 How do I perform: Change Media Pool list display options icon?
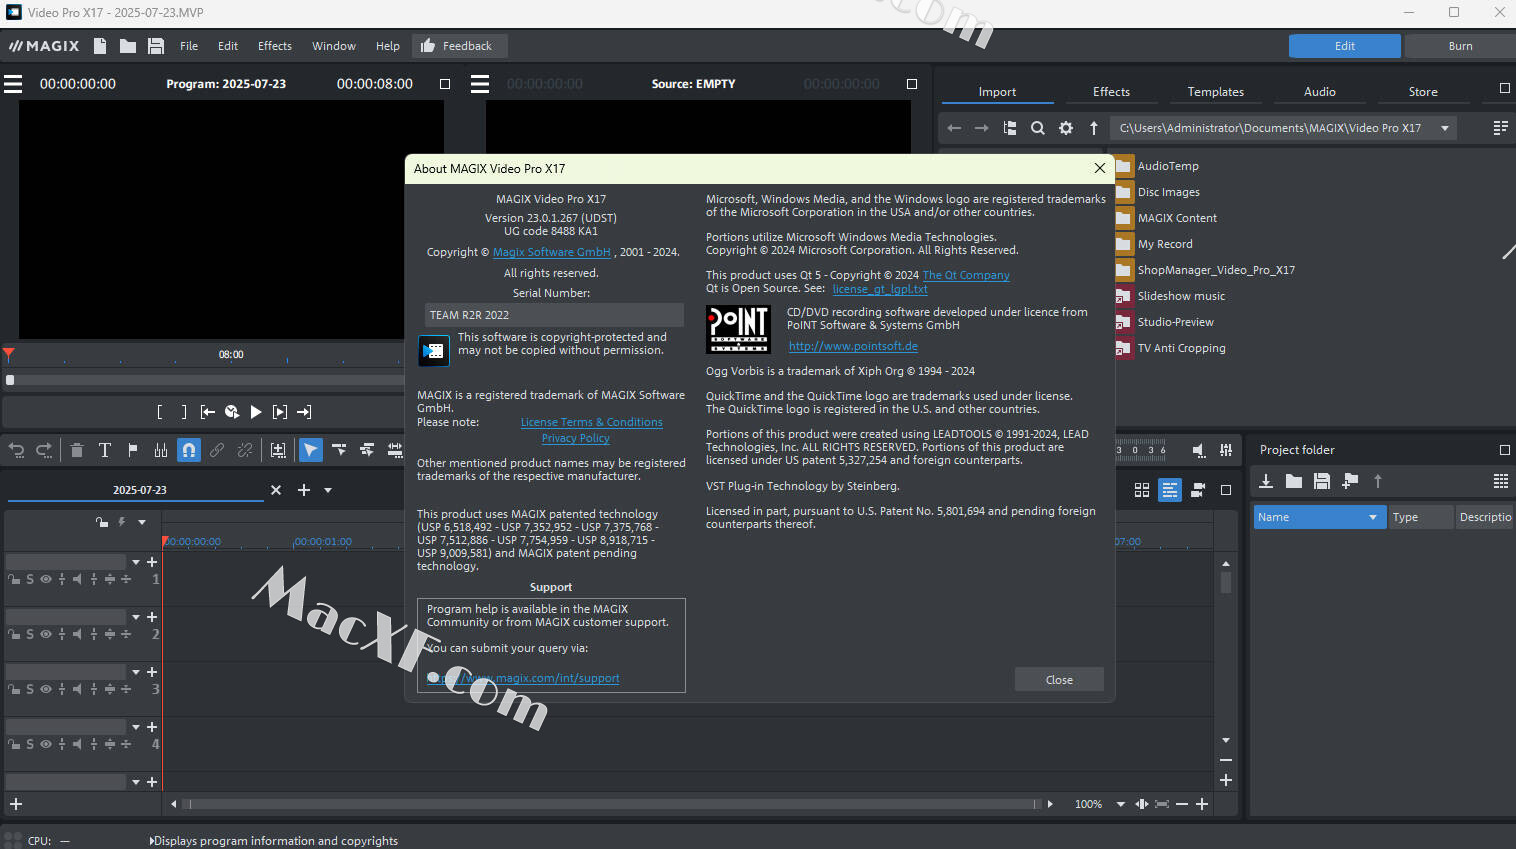pos(1501,128)
